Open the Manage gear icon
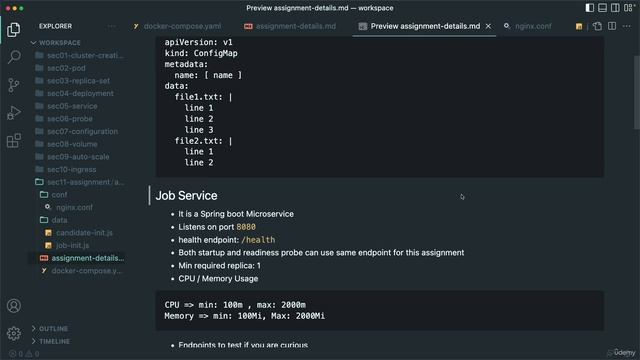 click(x=13, y=333)
